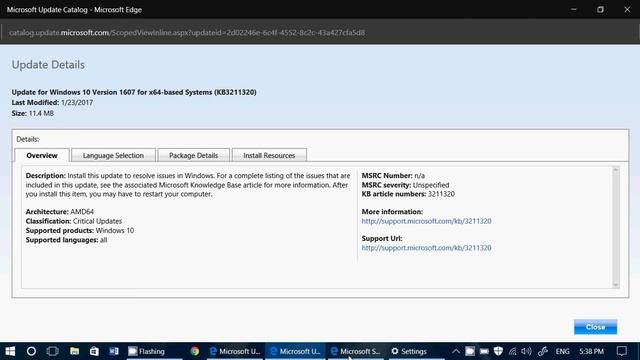
Task: Show hidden system tray icons
Action: click(x=456, y=351)
